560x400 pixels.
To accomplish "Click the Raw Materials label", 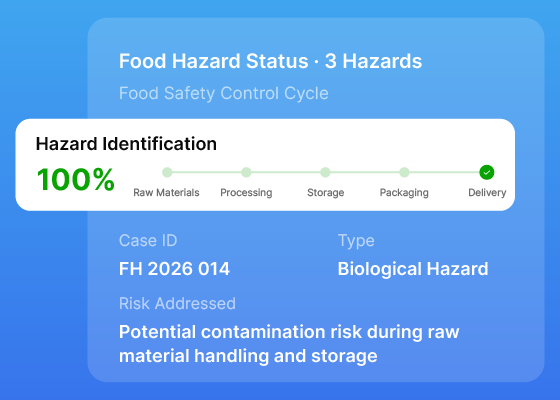I will click(166, 192).
